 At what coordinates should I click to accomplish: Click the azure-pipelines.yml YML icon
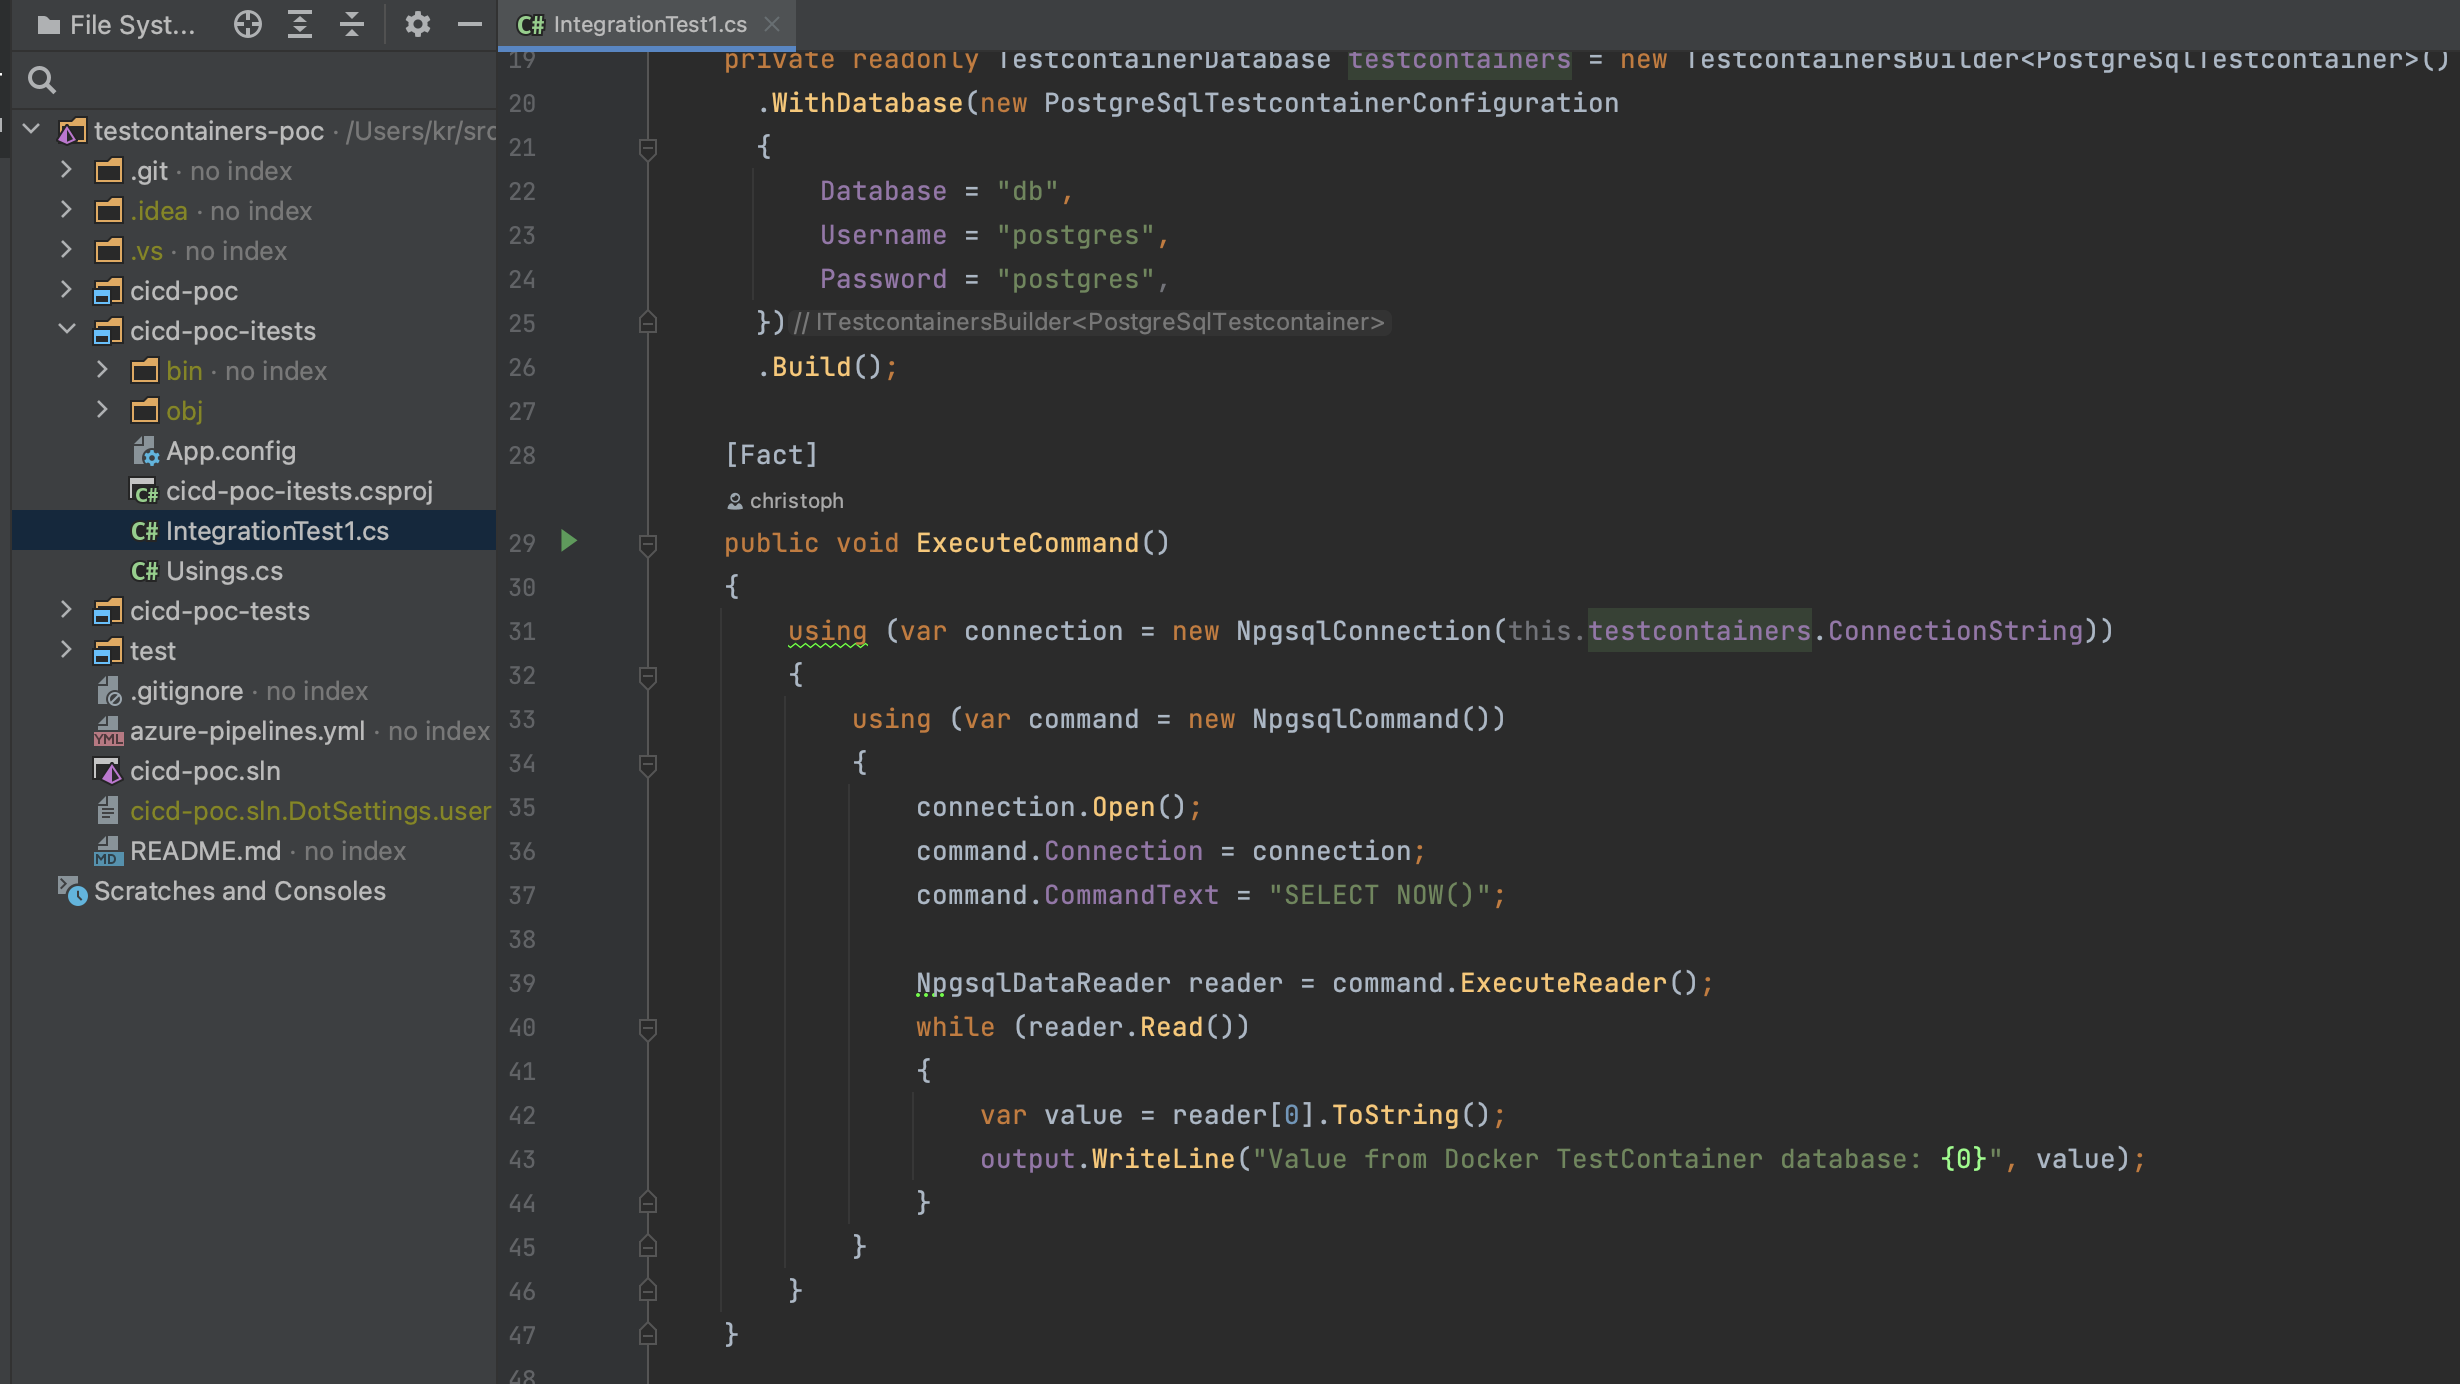pos(108,731)
